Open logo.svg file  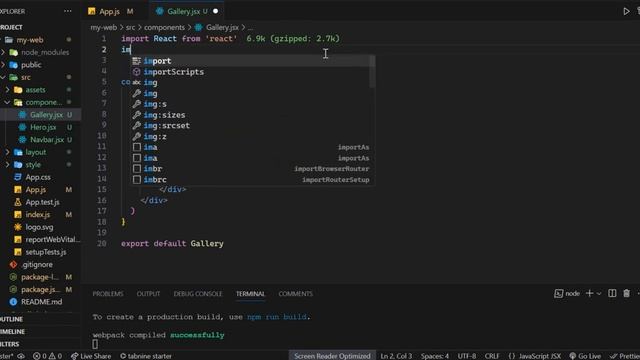point(39,227)
